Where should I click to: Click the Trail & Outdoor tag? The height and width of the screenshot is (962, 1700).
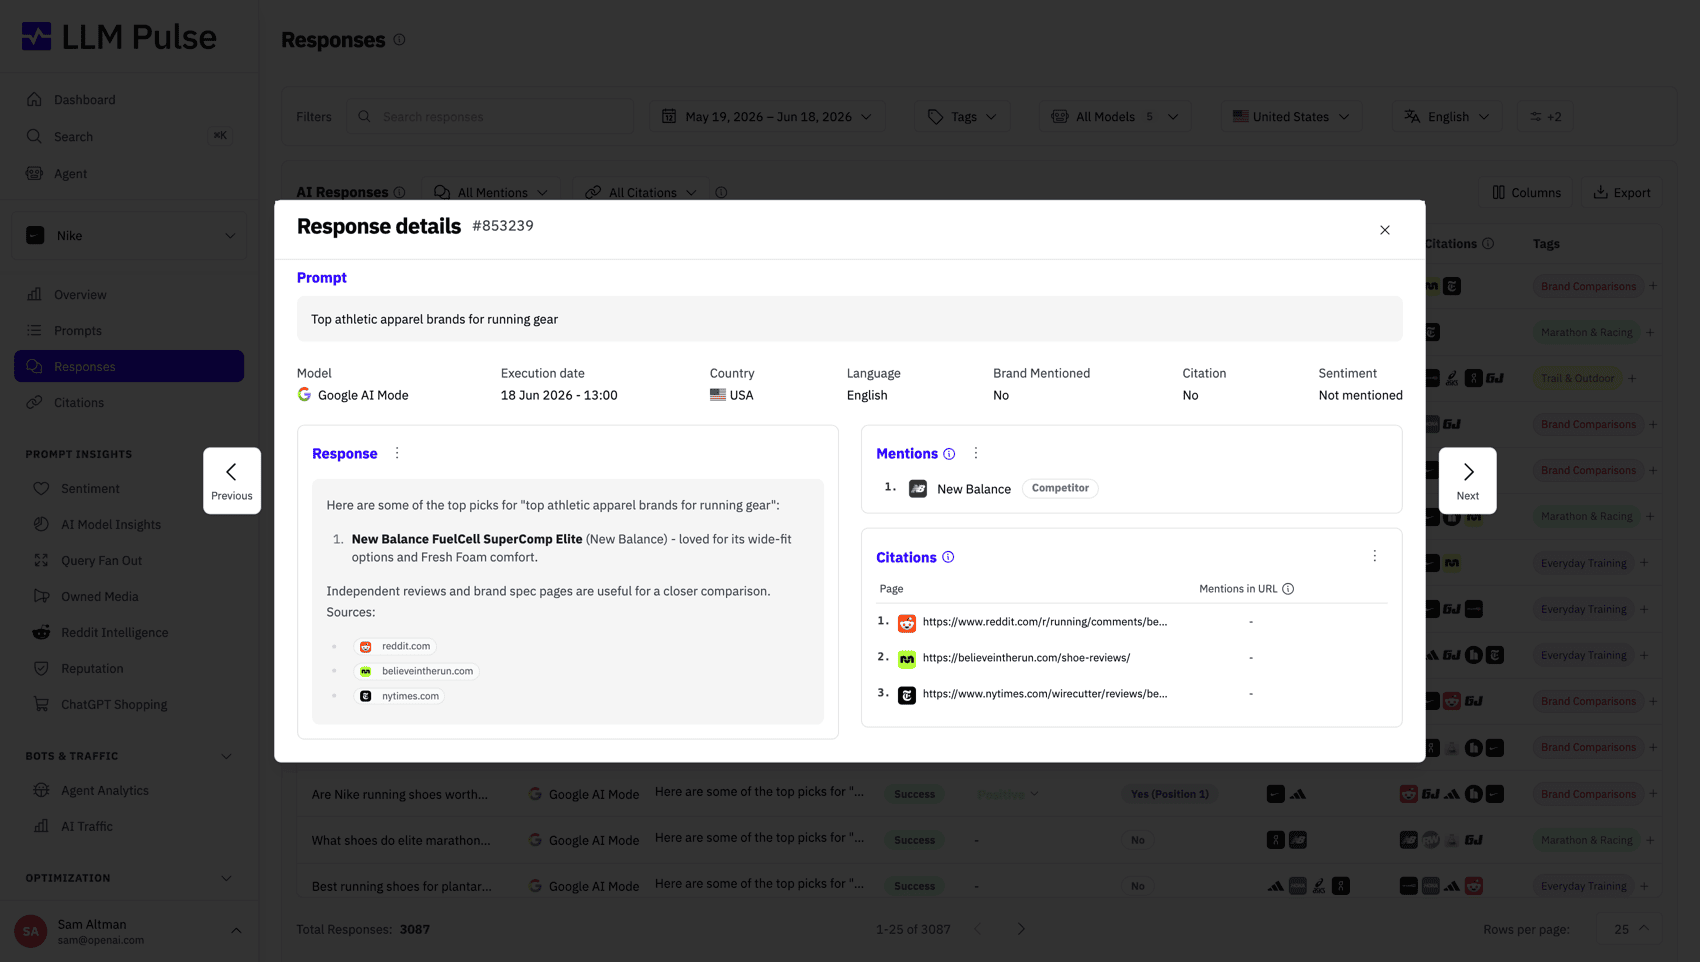pos(1577,378)
